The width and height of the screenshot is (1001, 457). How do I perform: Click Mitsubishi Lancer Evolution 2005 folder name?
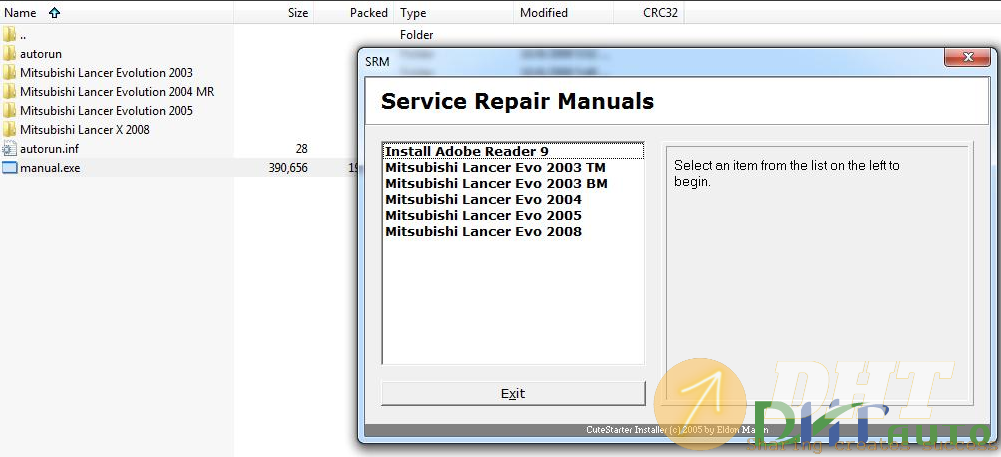106,111
